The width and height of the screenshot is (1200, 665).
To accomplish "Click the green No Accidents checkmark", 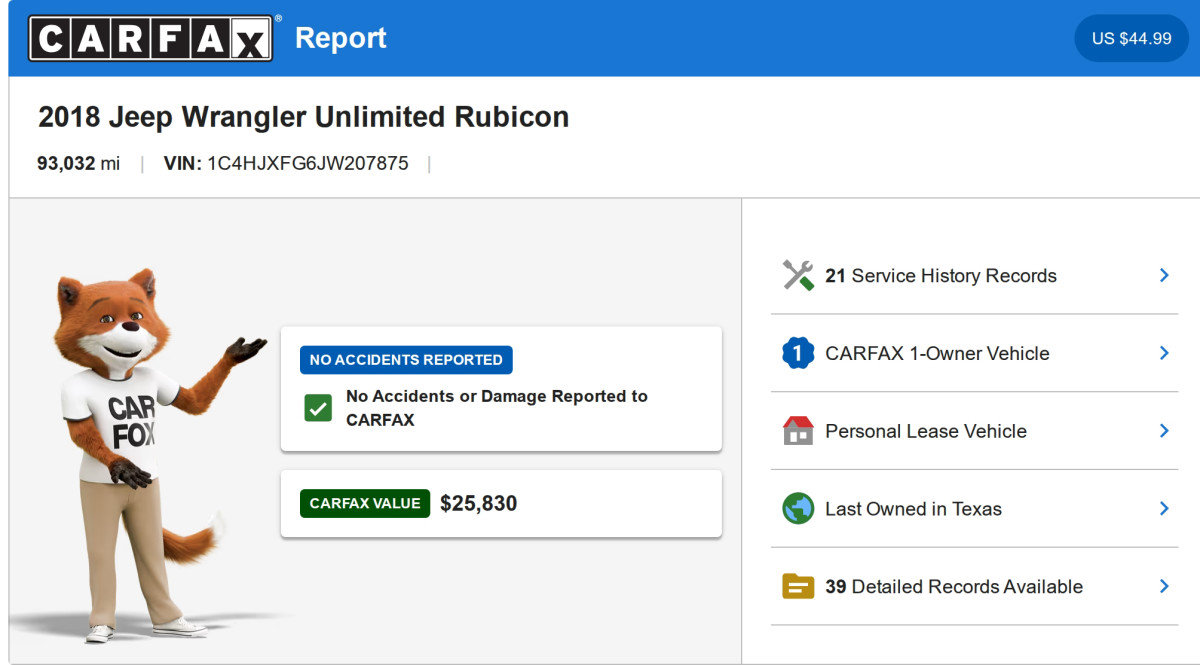I will 318,408.
